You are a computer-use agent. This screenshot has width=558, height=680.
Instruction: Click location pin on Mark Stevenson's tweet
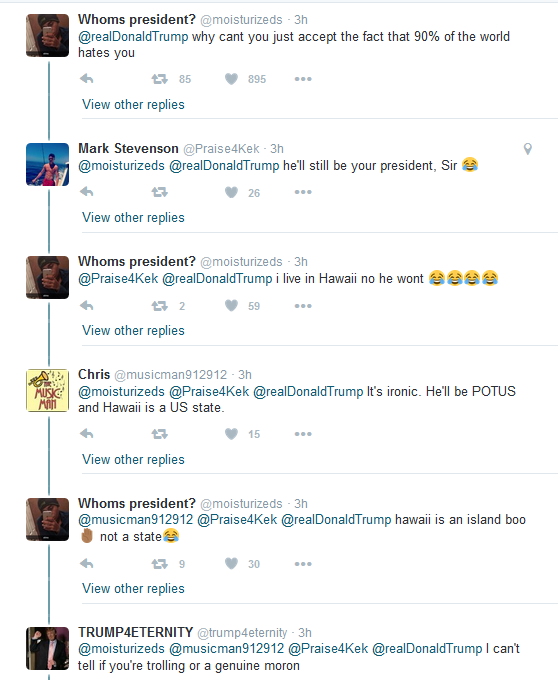click(x=528, y=149)
